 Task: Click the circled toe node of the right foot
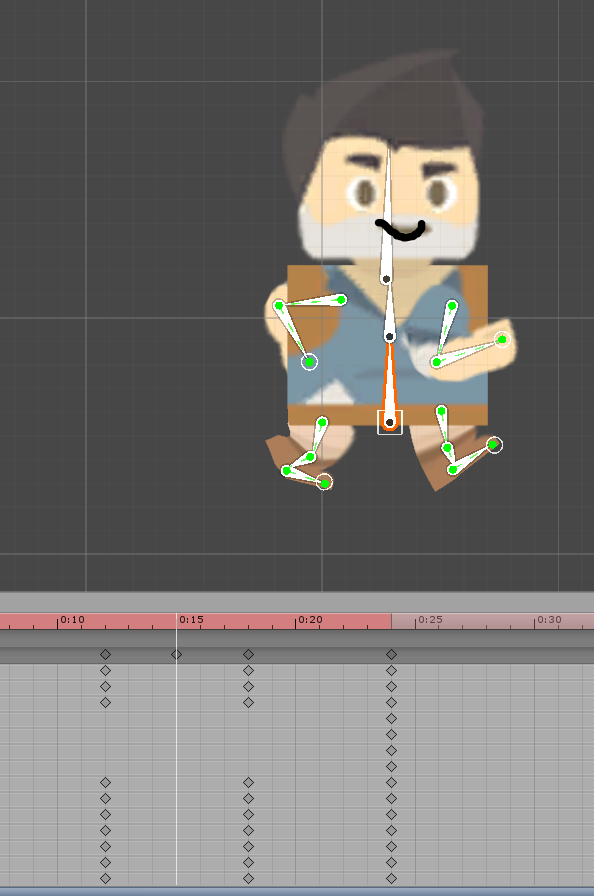point(494,445)
